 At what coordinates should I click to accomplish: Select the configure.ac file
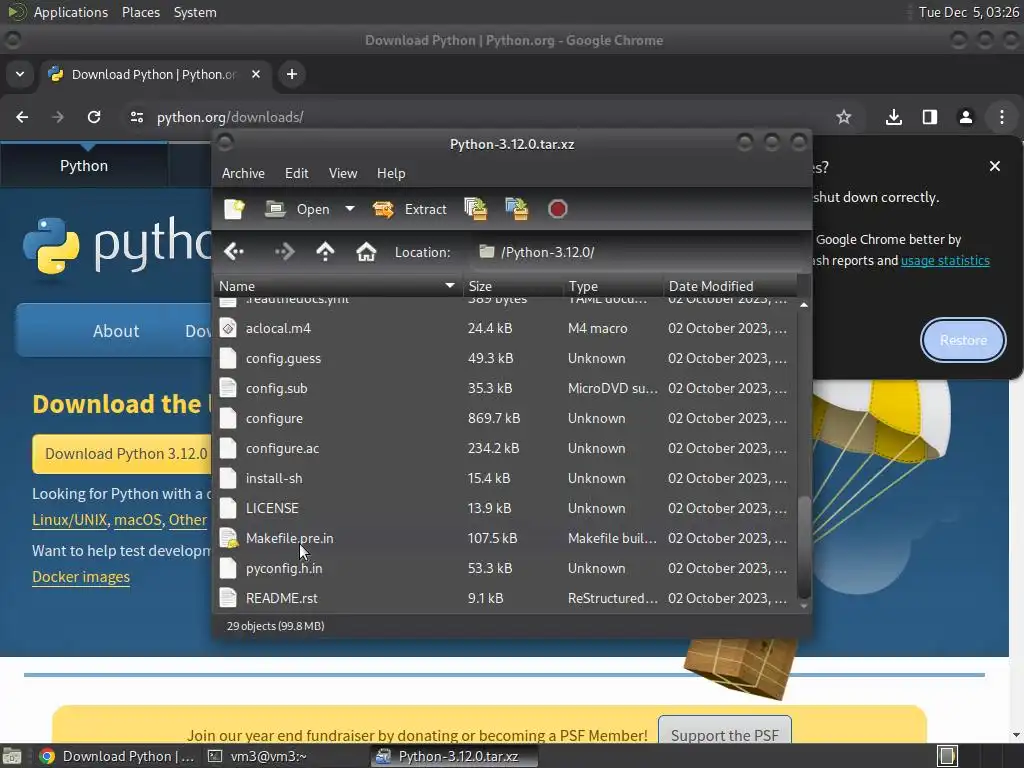[505, 448]
